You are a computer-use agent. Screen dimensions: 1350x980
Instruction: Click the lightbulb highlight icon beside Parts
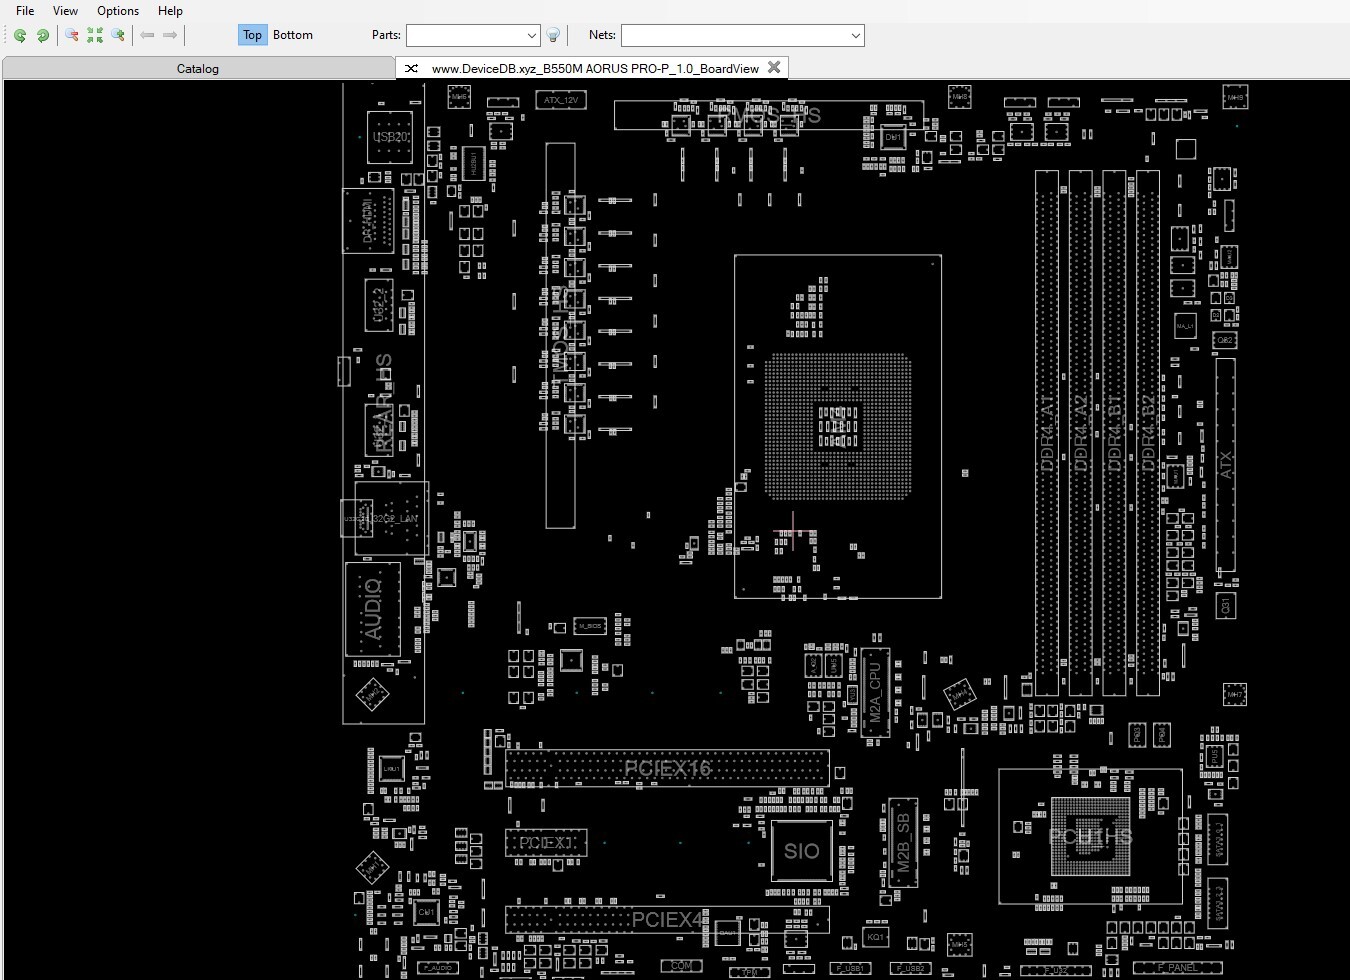(x=553, y=35)
